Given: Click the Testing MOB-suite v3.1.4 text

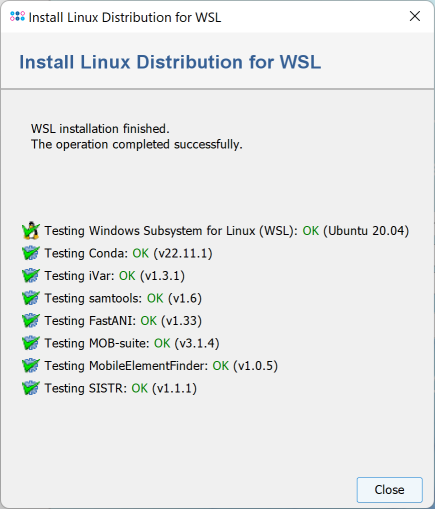Looking at the screenshot, I should (x=132, y=343).
